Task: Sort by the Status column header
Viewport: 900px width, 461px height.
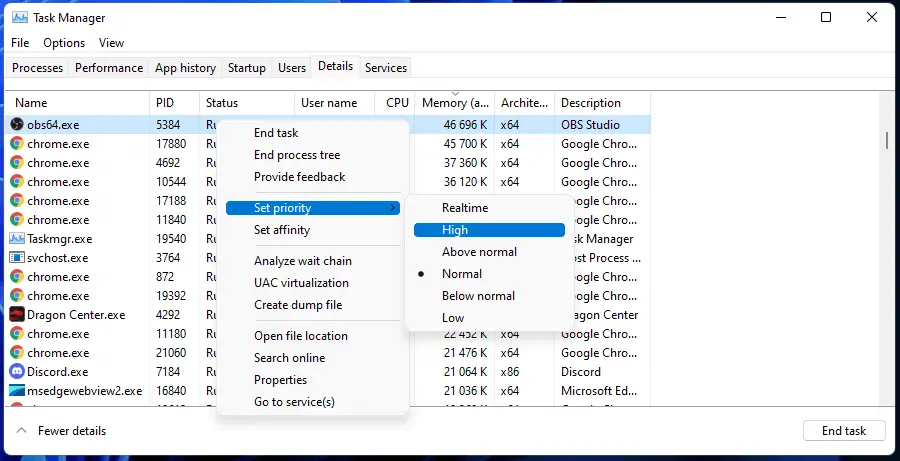Action: pos(247,103)
